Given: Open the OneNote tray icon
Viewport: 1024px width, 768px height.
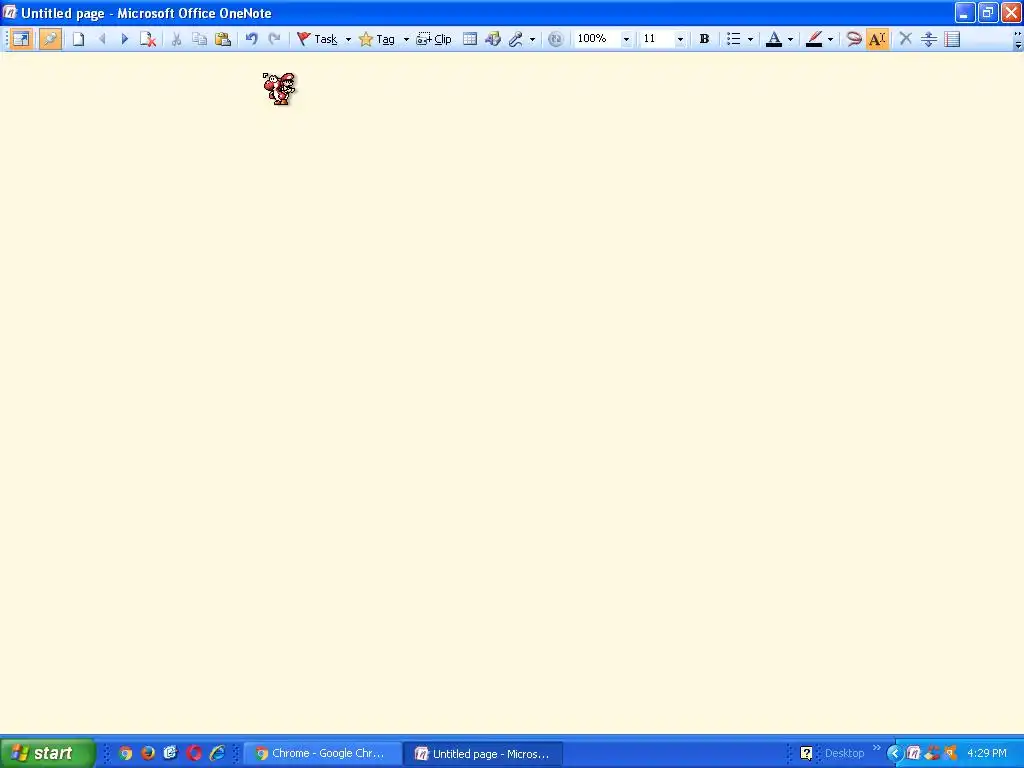Looking at the screenshot, I should 914,754.
